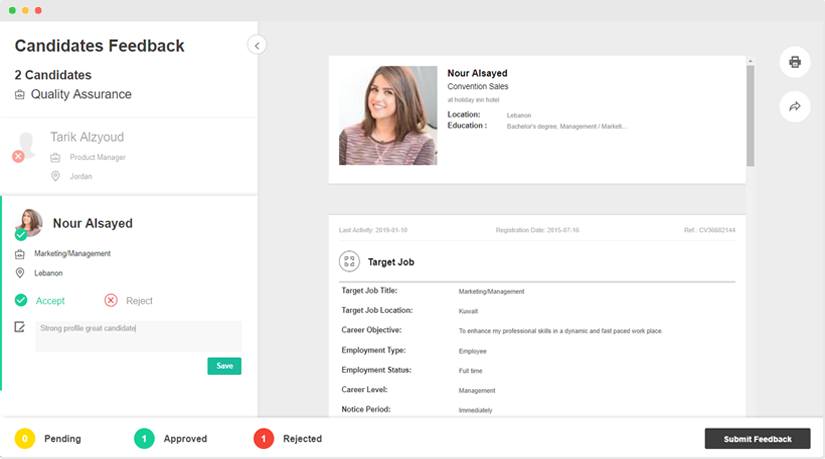Submit Feedback with the dark button

(x=757, y=438)
